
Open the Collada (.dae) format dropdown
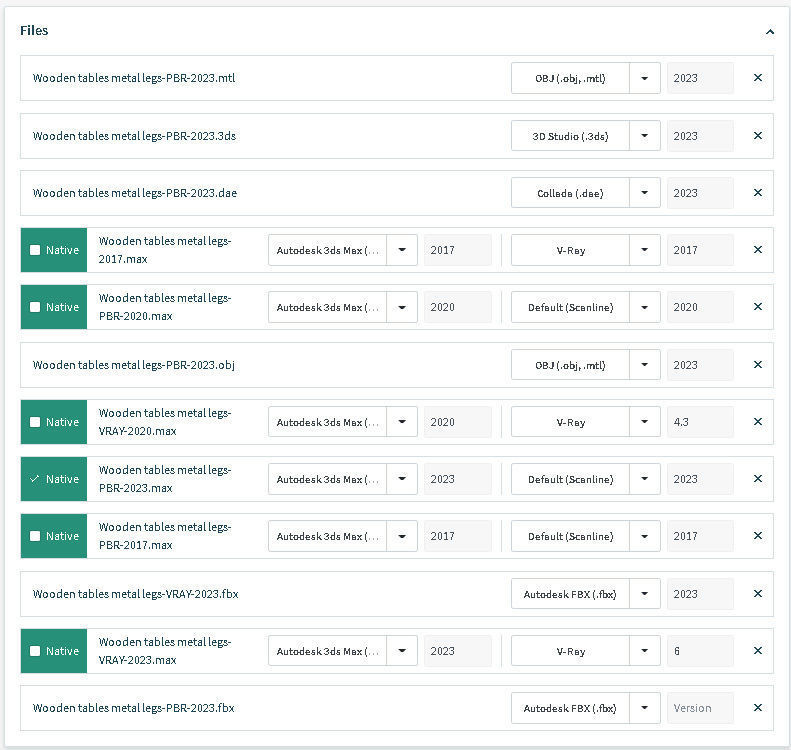645,193
